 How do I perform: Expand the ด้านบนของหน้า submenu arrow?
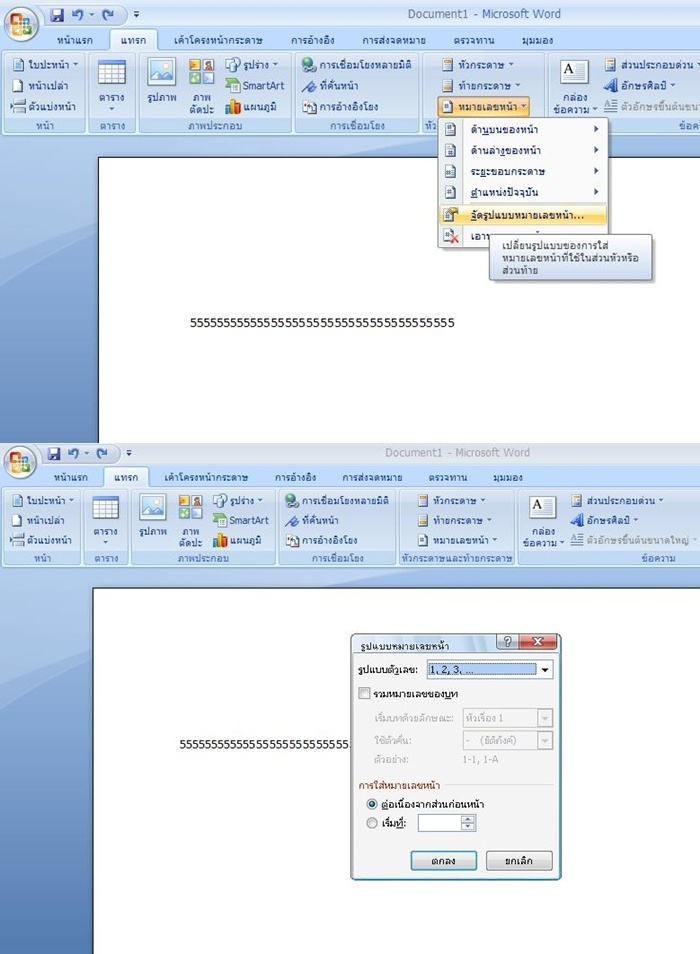(x=596, y=129)
